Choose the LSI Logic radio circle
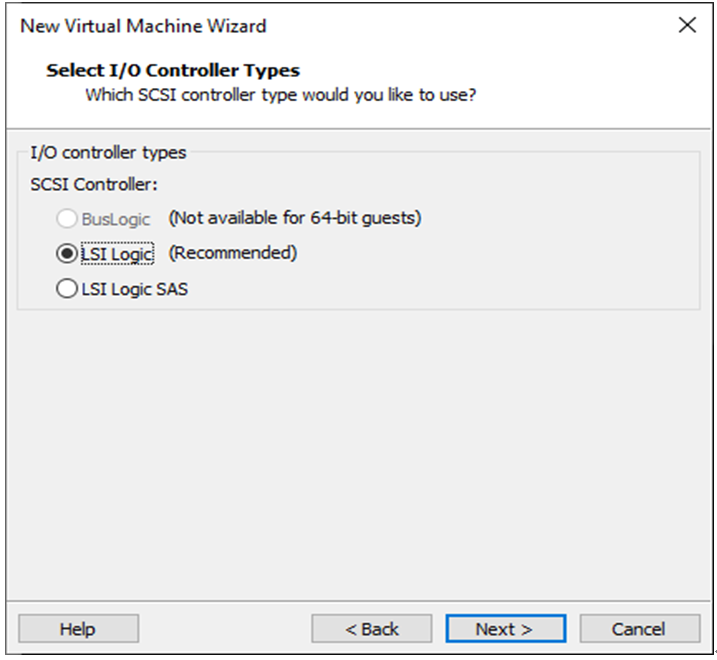Image resolution: width=717 pixels, height=660 pixels. pos(67,254)
